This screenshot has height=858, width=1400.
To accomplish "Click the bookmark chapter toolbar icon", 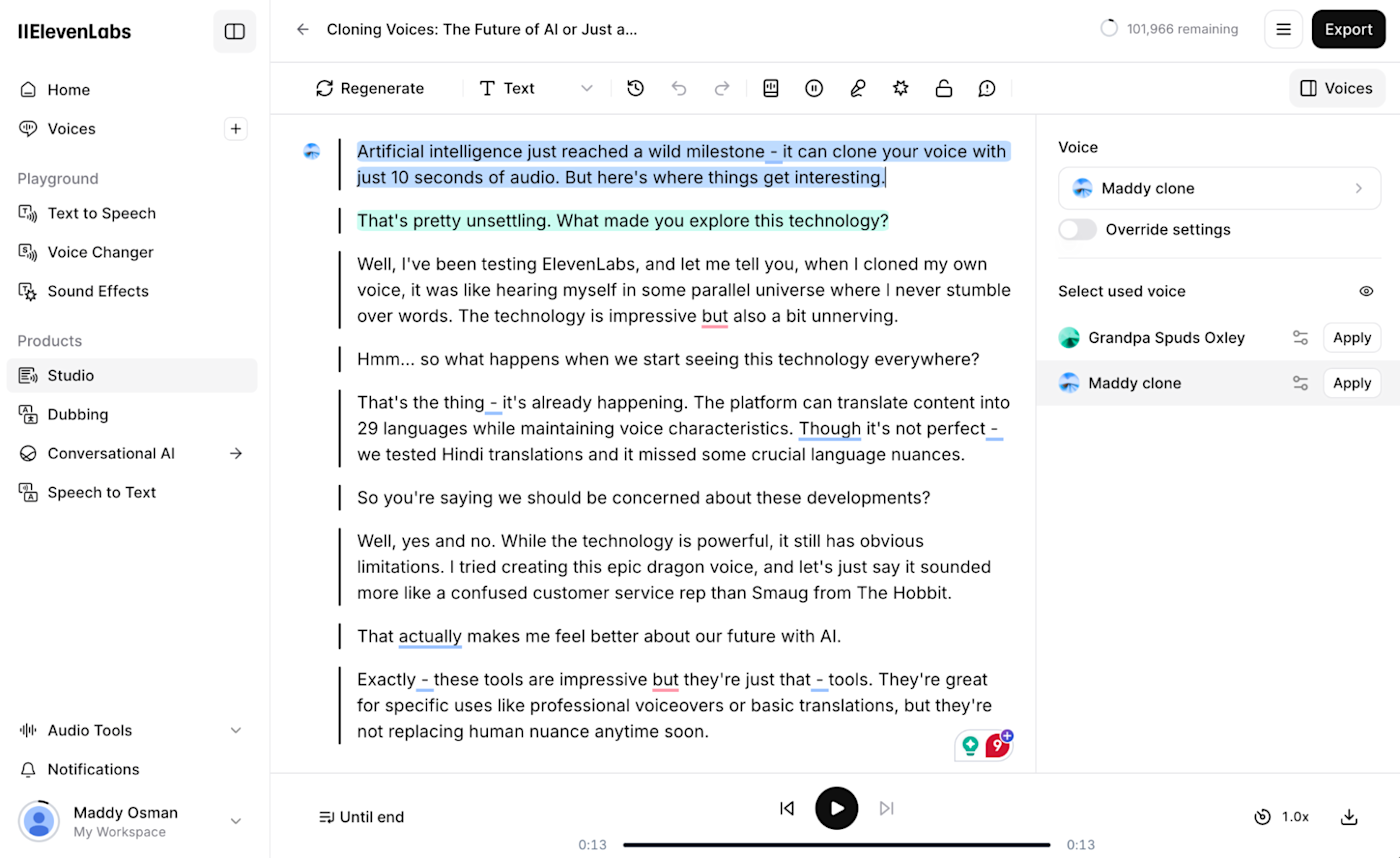I will click(x=770, y=88).
